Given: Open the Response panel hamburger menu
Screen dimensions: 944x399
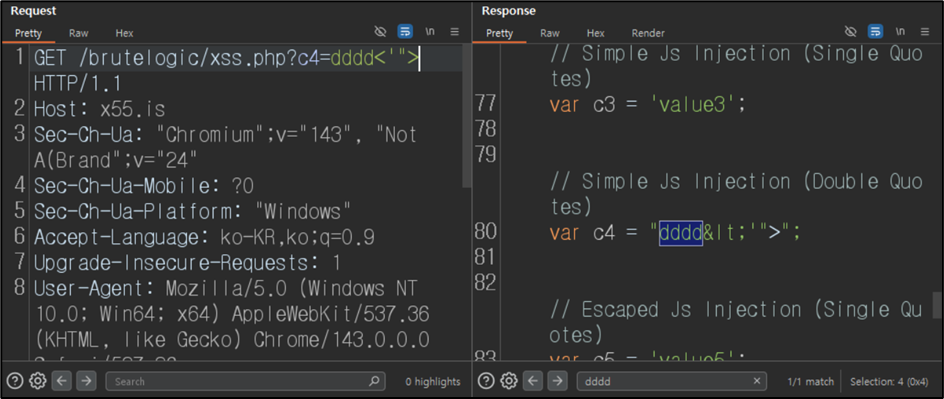Looking at the screenshot, I should click(925, 31).
